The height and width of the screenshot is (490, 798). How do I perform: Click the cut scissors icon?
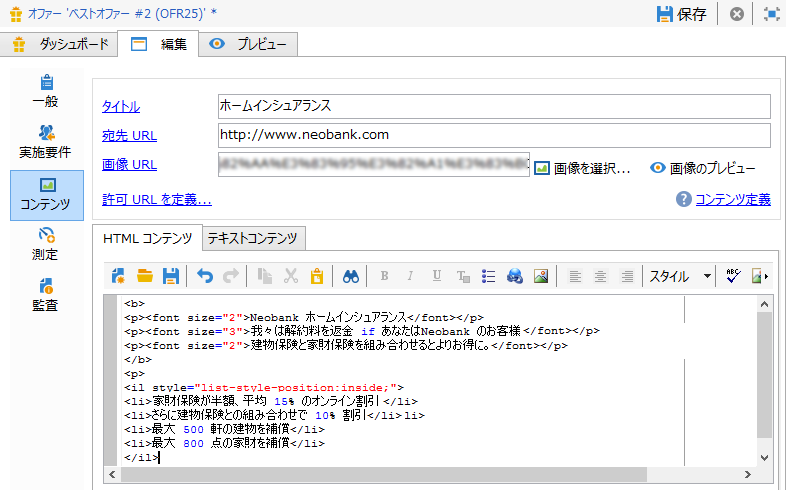pyautogui.click(x=291, y=276)
